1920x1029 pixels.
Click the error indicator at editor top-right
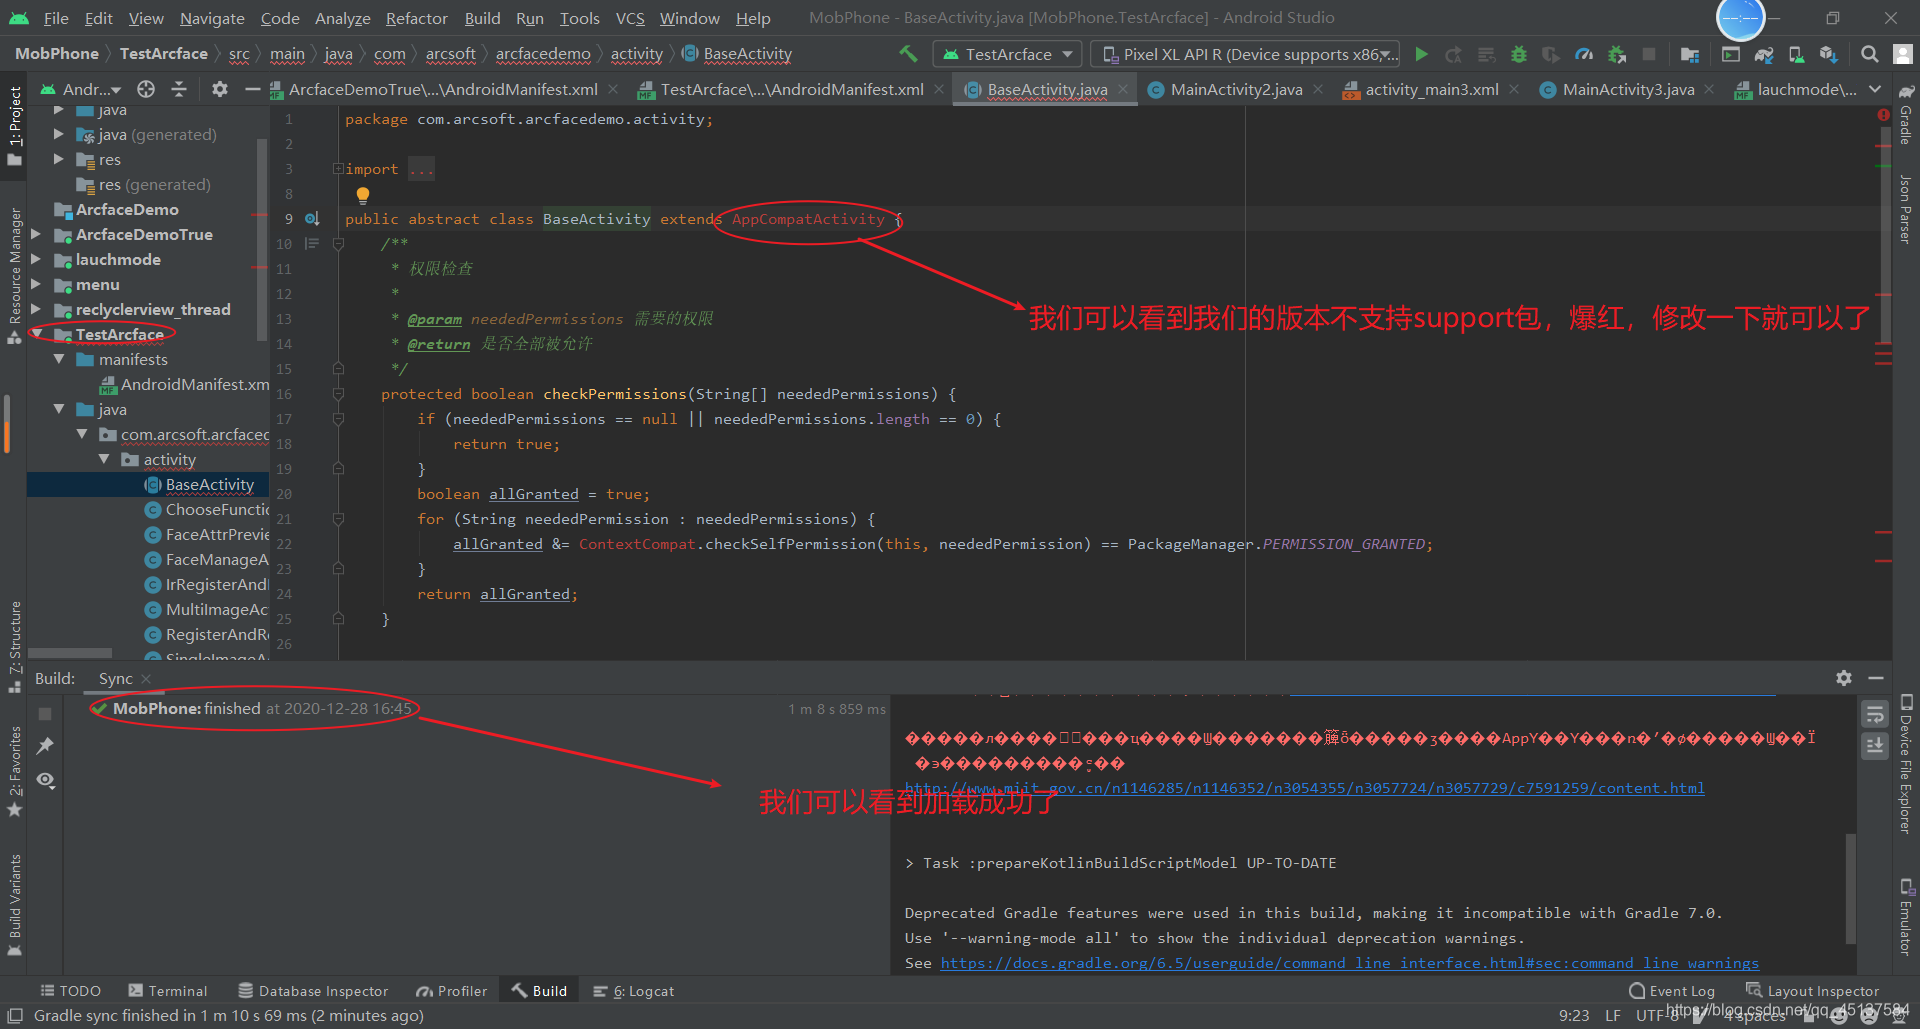pos(1883,115)
